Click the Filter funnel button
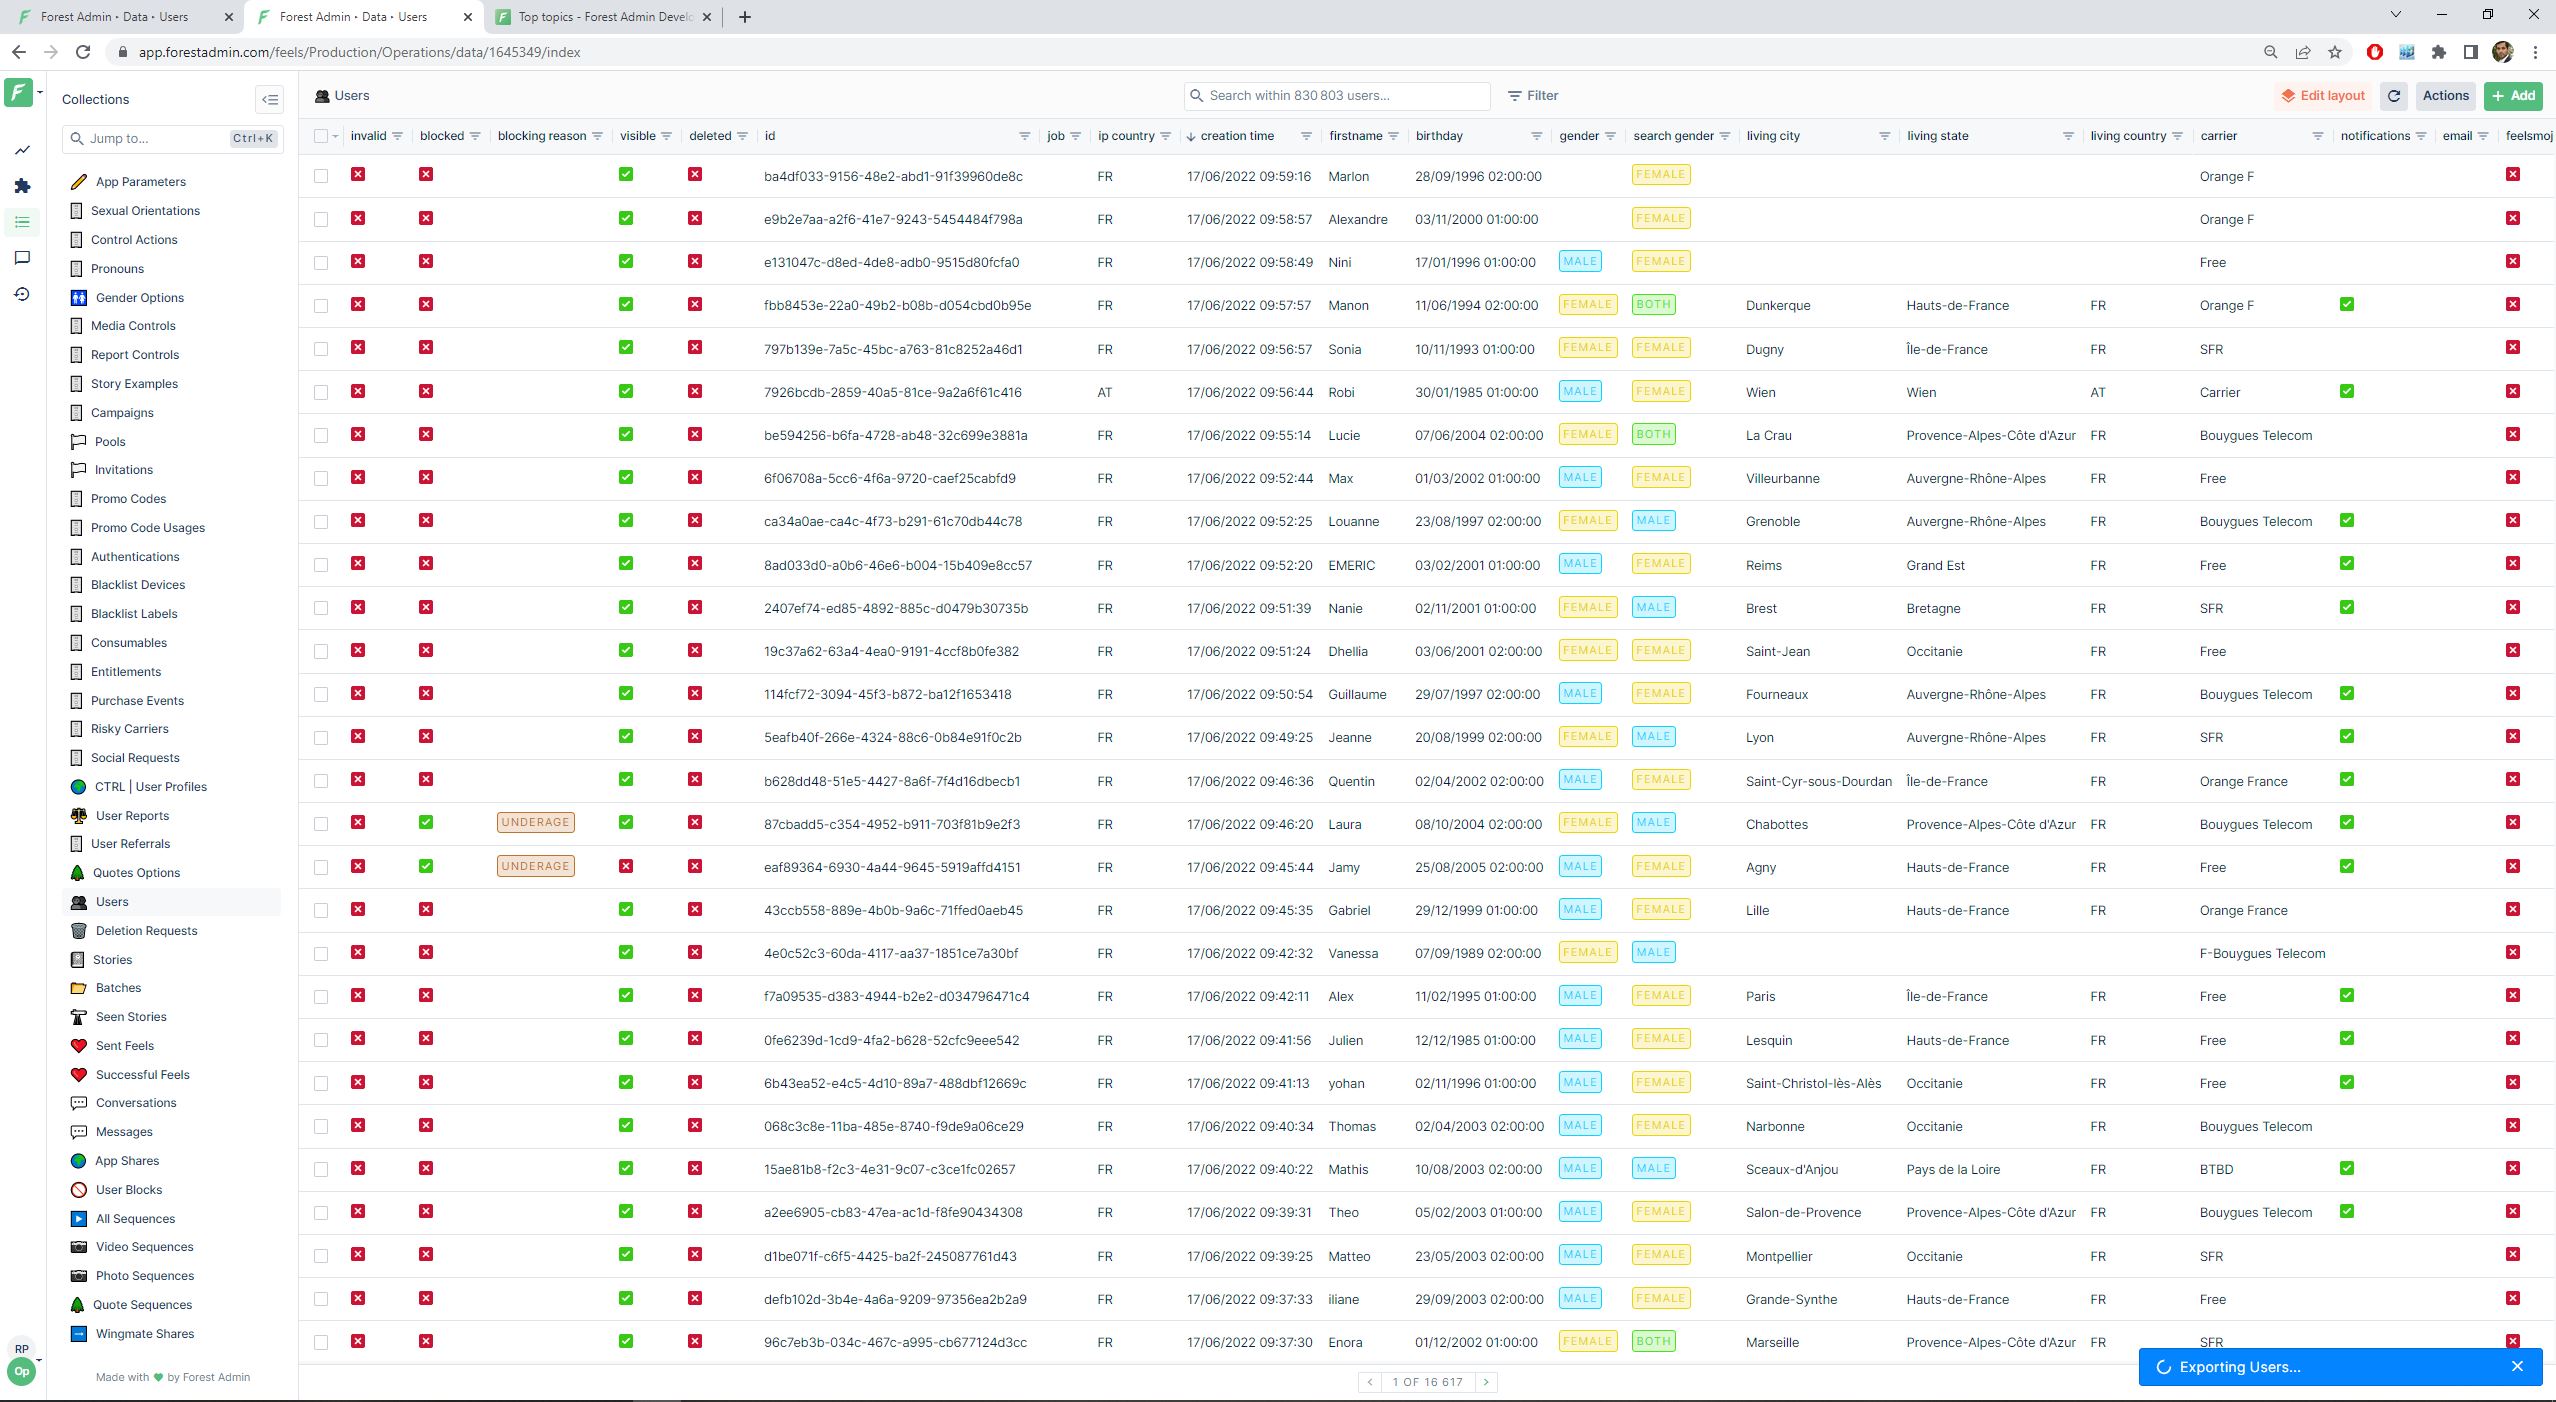This screenshot has height=1402, width=2556. click(1533, 96)
